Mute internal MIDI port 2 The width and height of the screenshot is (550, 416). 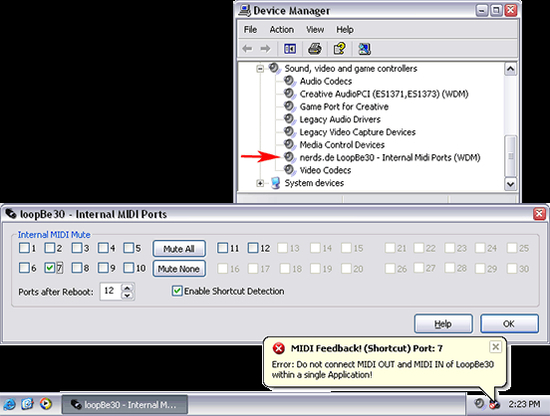[50, 248]
